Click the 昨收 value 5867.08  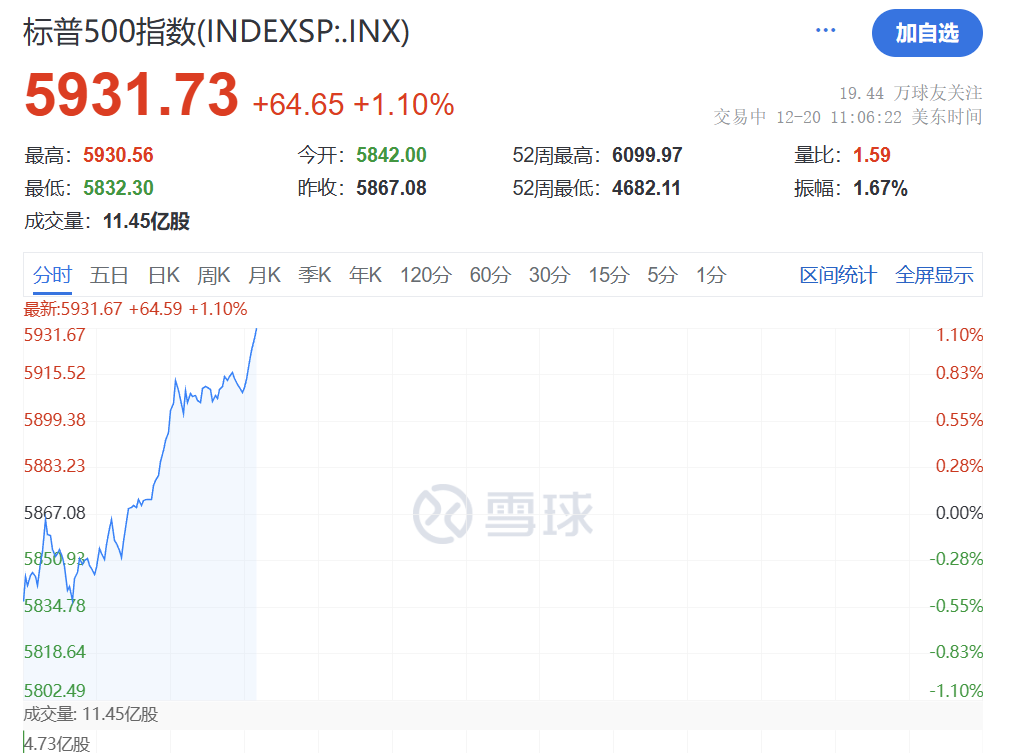coord(391,188)
